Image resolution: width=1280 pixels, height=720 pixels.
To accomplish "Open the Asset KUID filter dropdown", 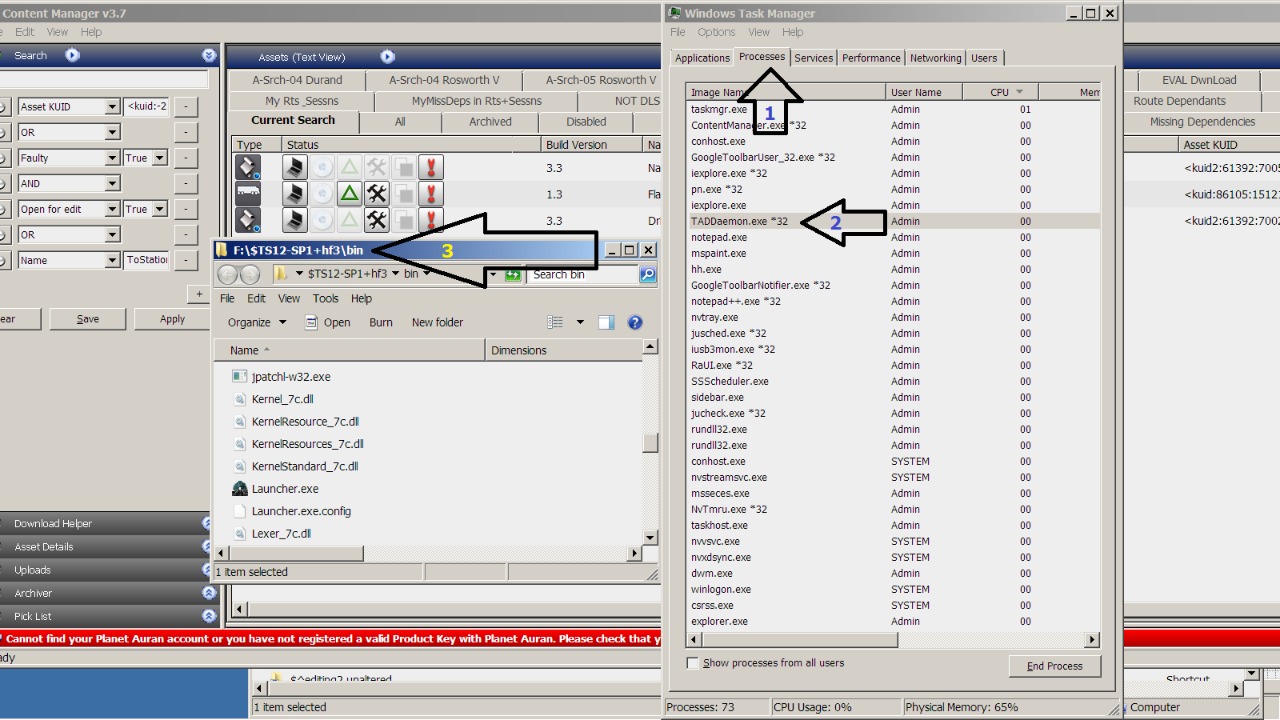I will (112, 107).
